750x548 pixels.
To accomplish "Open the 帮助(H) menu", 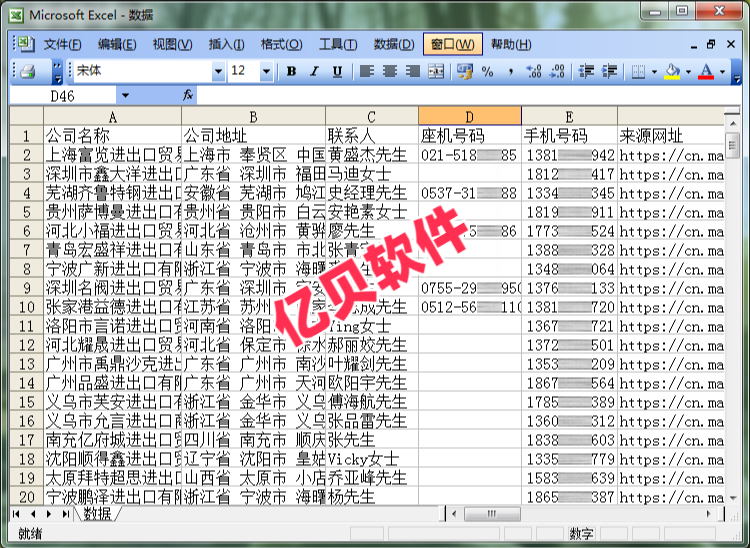I will pos(511,44).
